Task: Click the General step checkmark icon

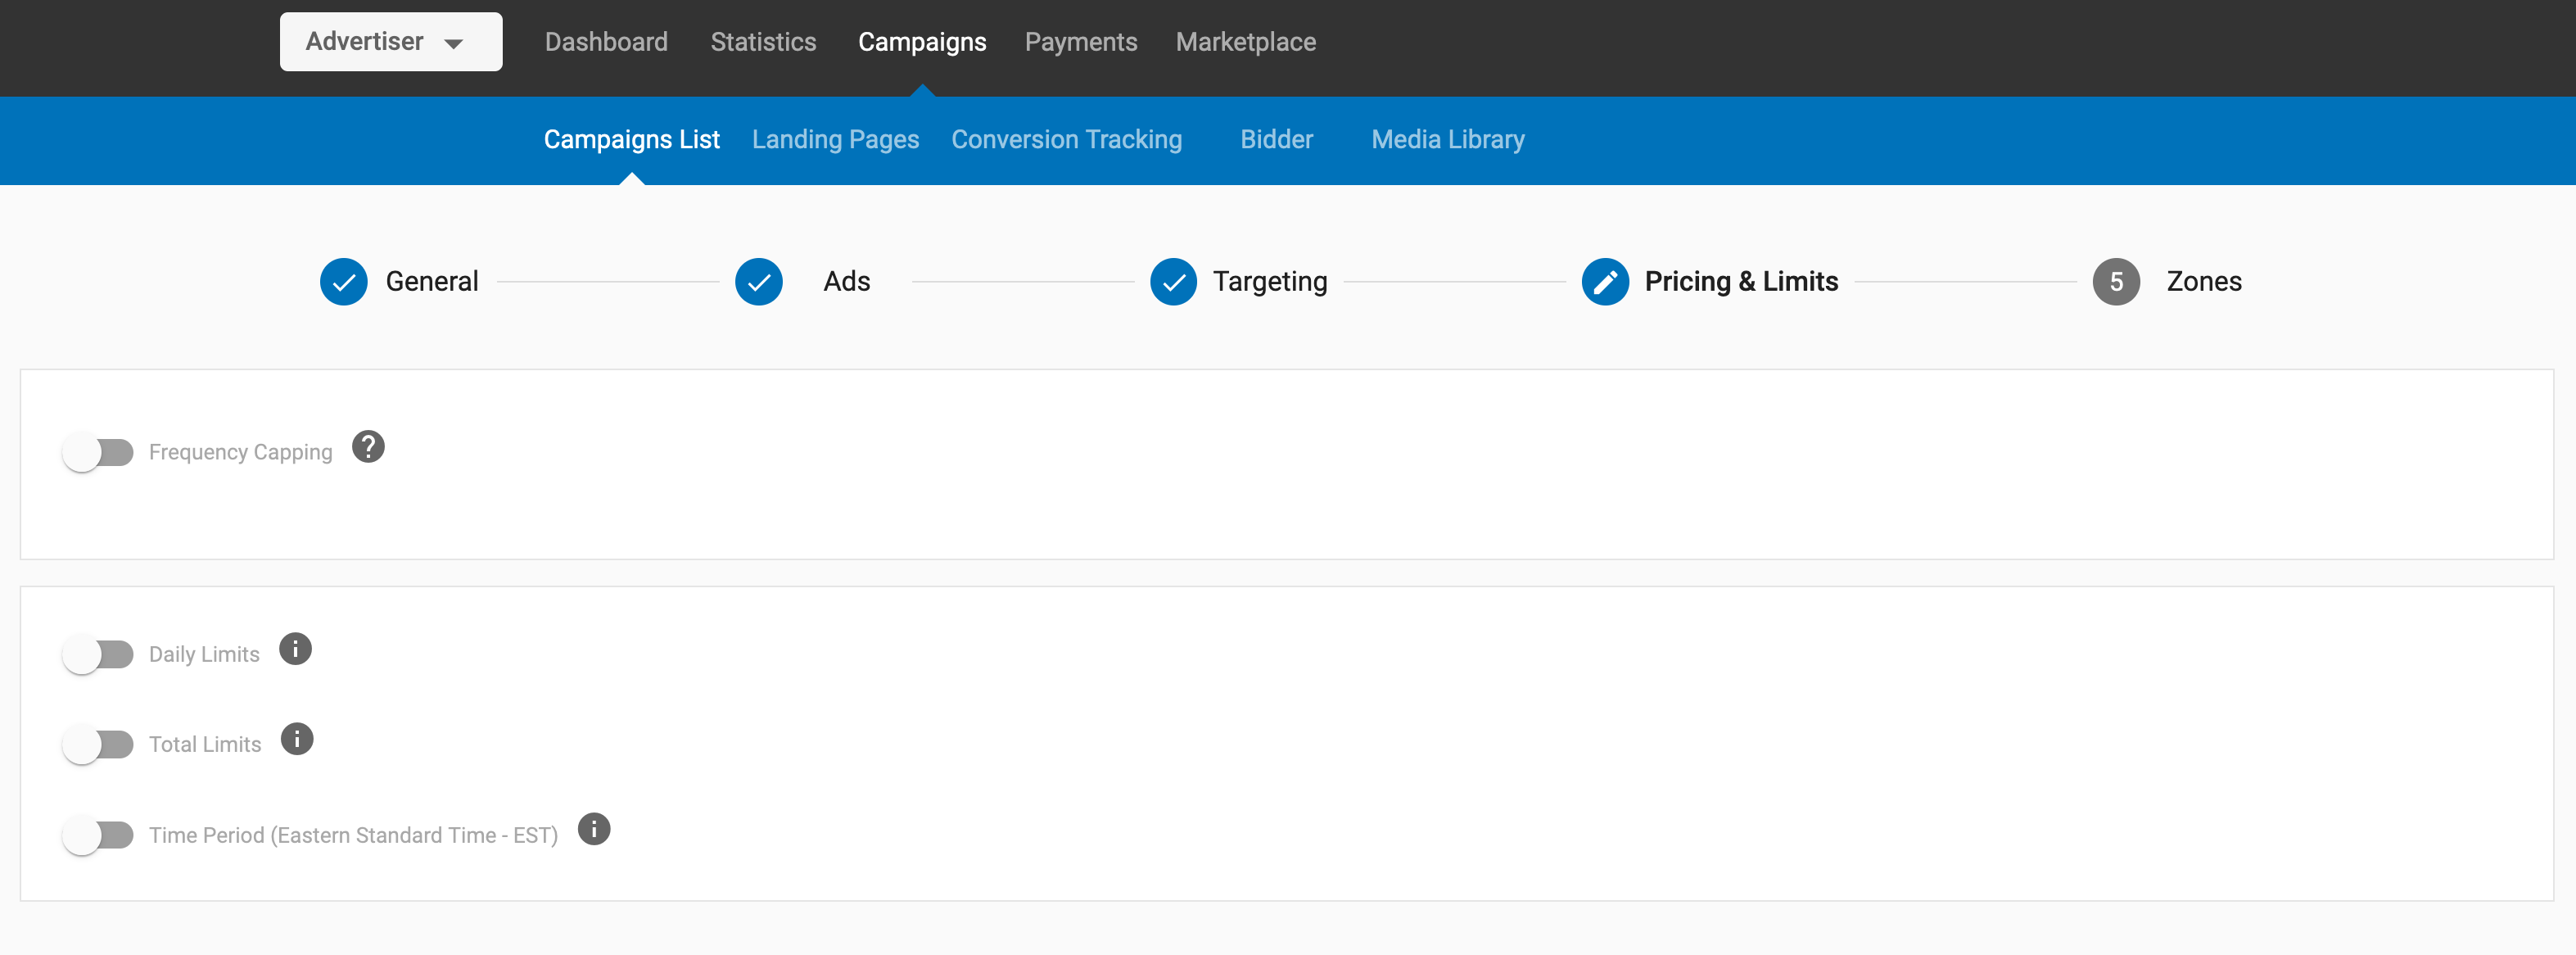Action: tap(343, 282)
